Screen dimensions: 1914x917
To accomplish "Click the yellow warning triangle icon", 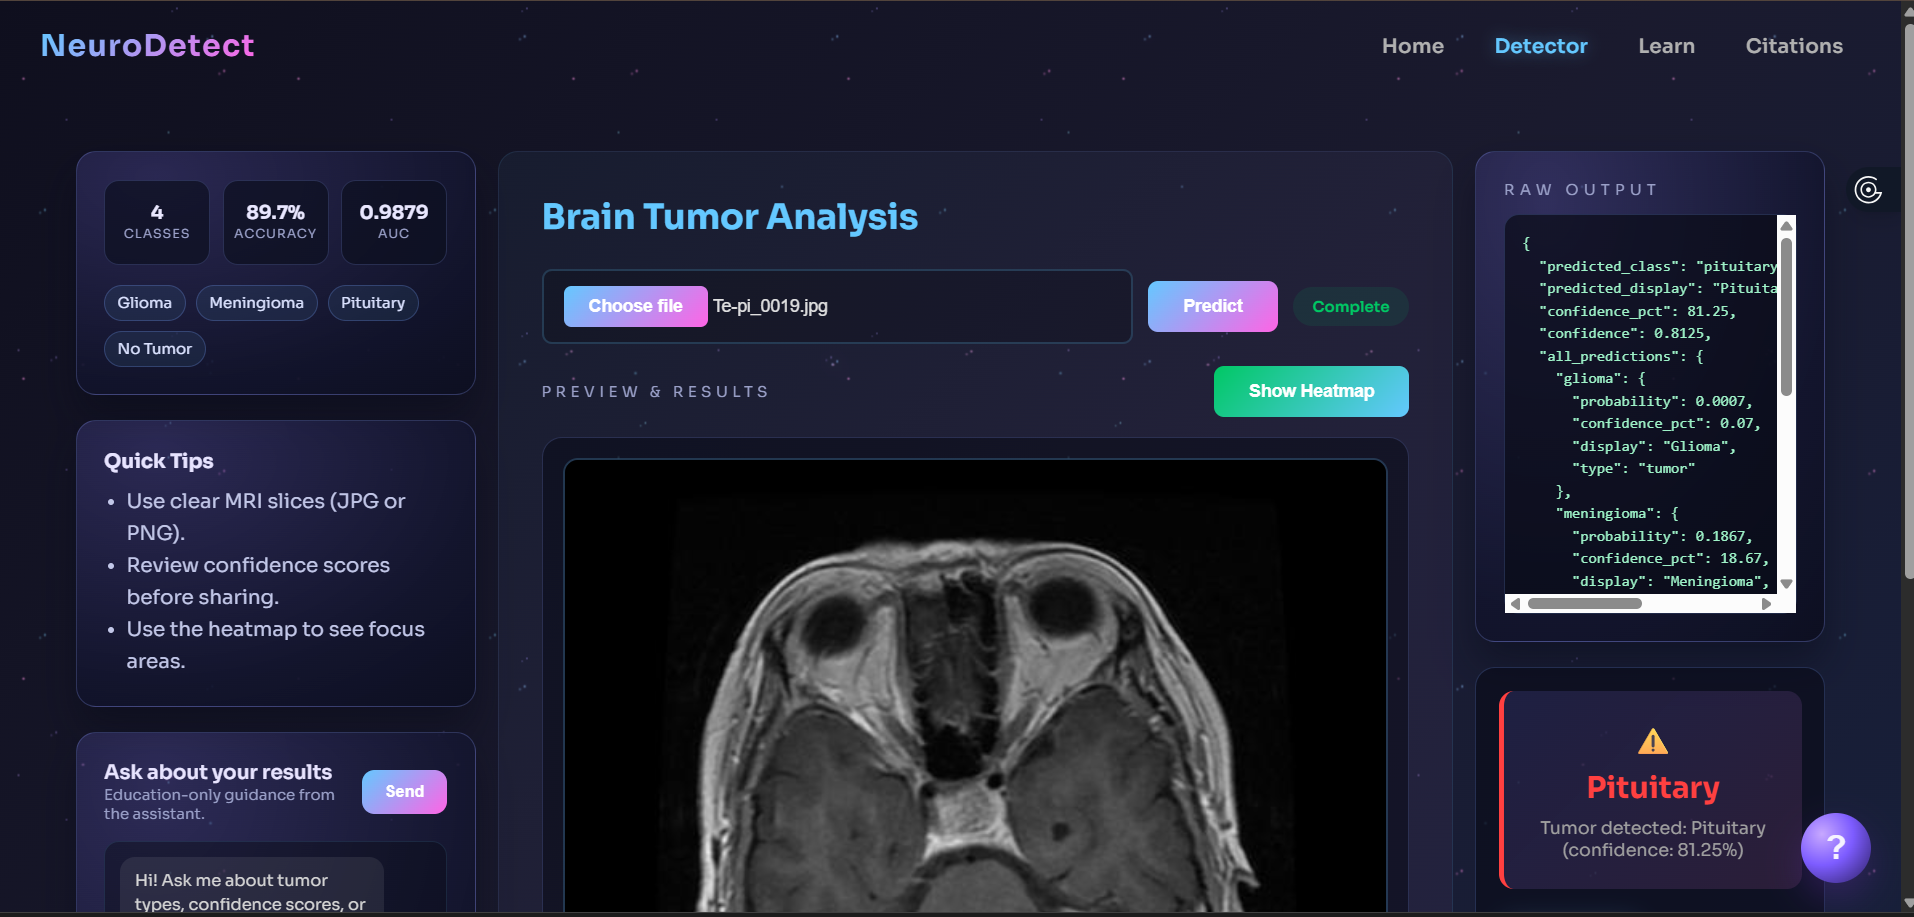I will (x=1652, y=741).
